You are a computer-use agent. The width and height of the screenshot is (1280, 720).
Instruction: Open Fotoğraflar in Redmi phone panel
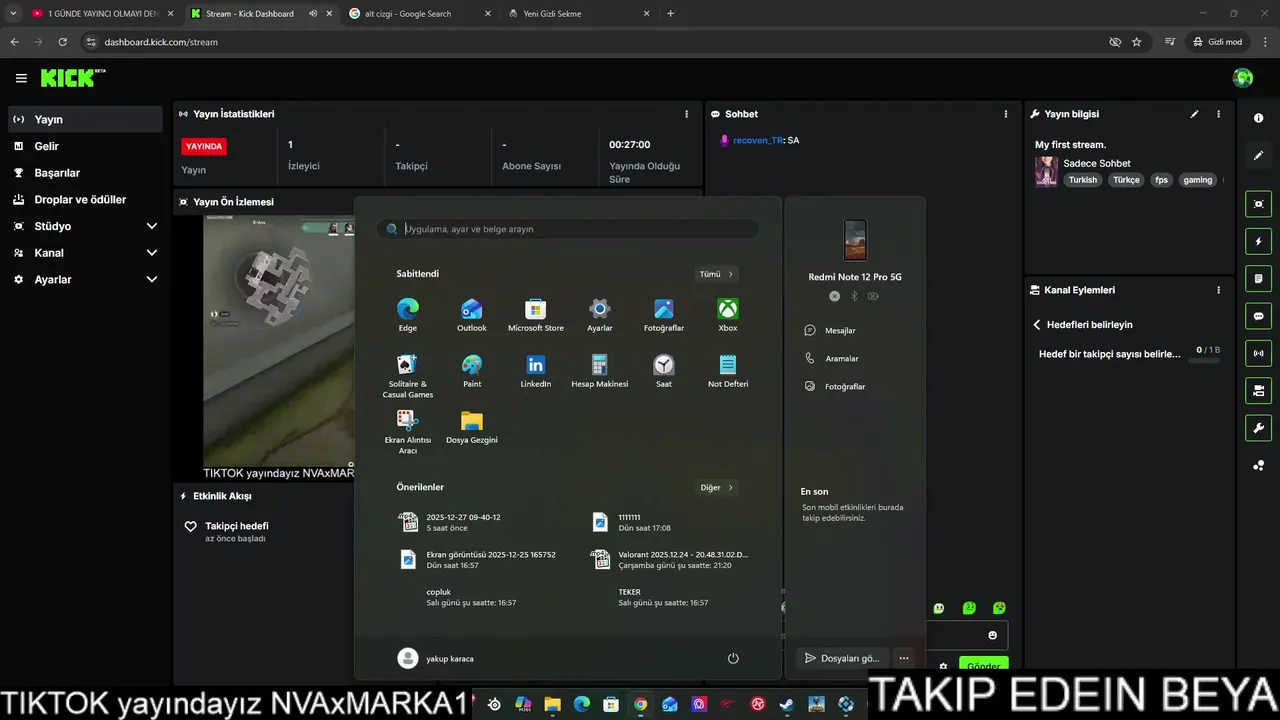tap(835, 386)
